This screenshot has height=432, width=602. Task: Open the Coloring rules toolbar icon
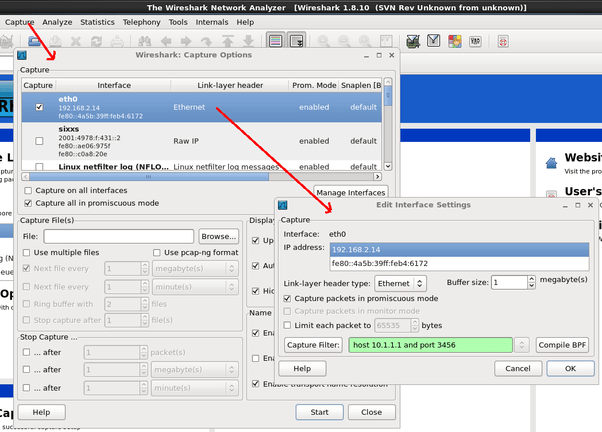pos(455,41)
